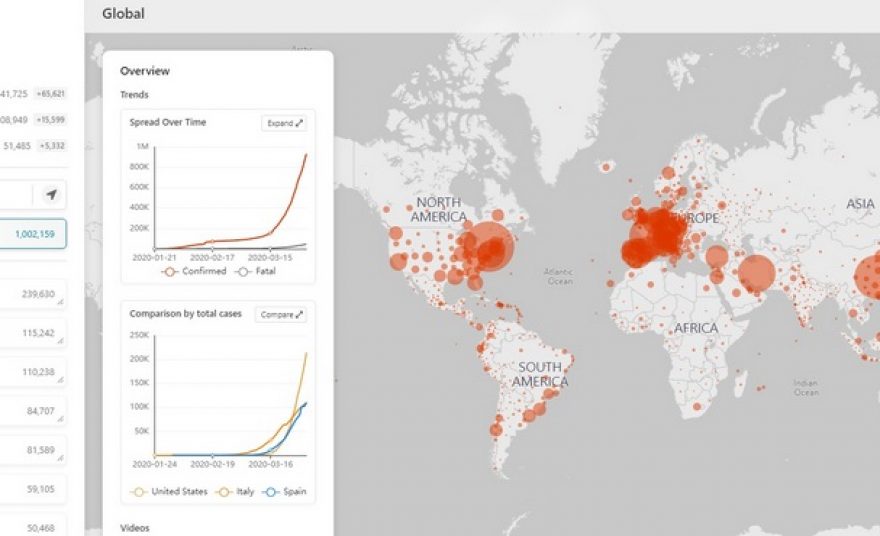
Task: Open the row with 110,238 cases
Action: (x=33, y=371)
